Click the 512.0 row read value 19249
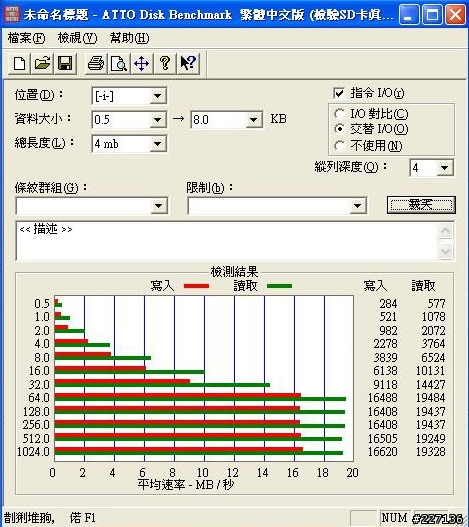The image size is (469, 527). point(431,439)
